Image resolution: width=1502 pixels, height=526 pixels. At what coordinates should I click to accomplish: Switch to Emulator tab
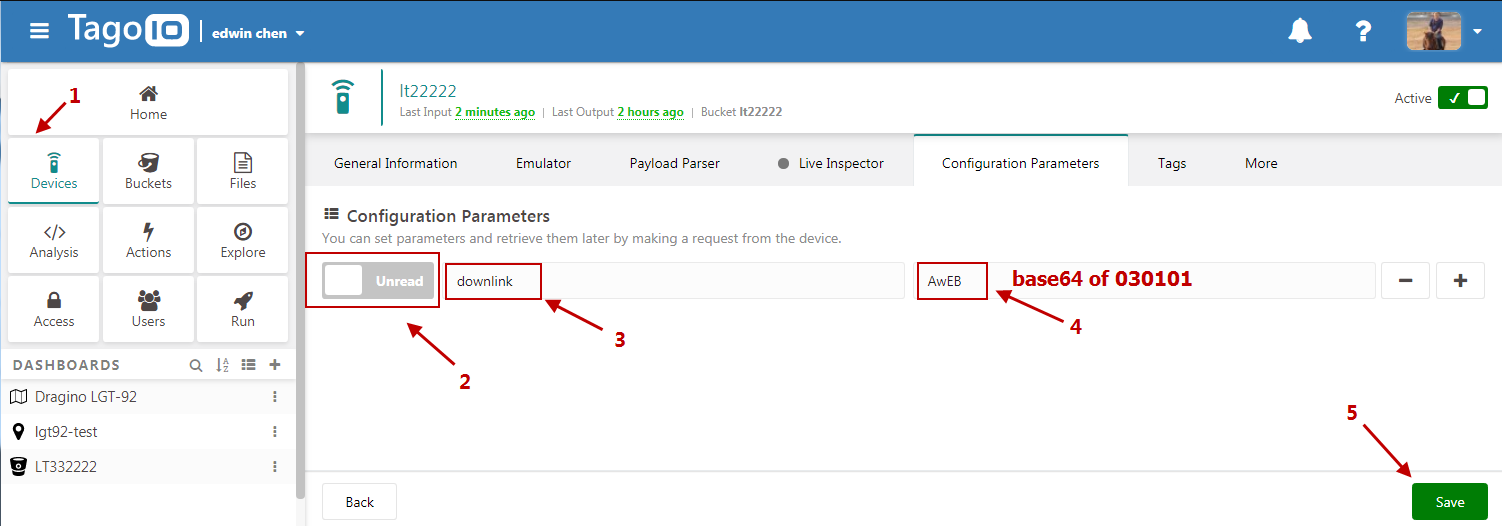[x=544, y=163]
